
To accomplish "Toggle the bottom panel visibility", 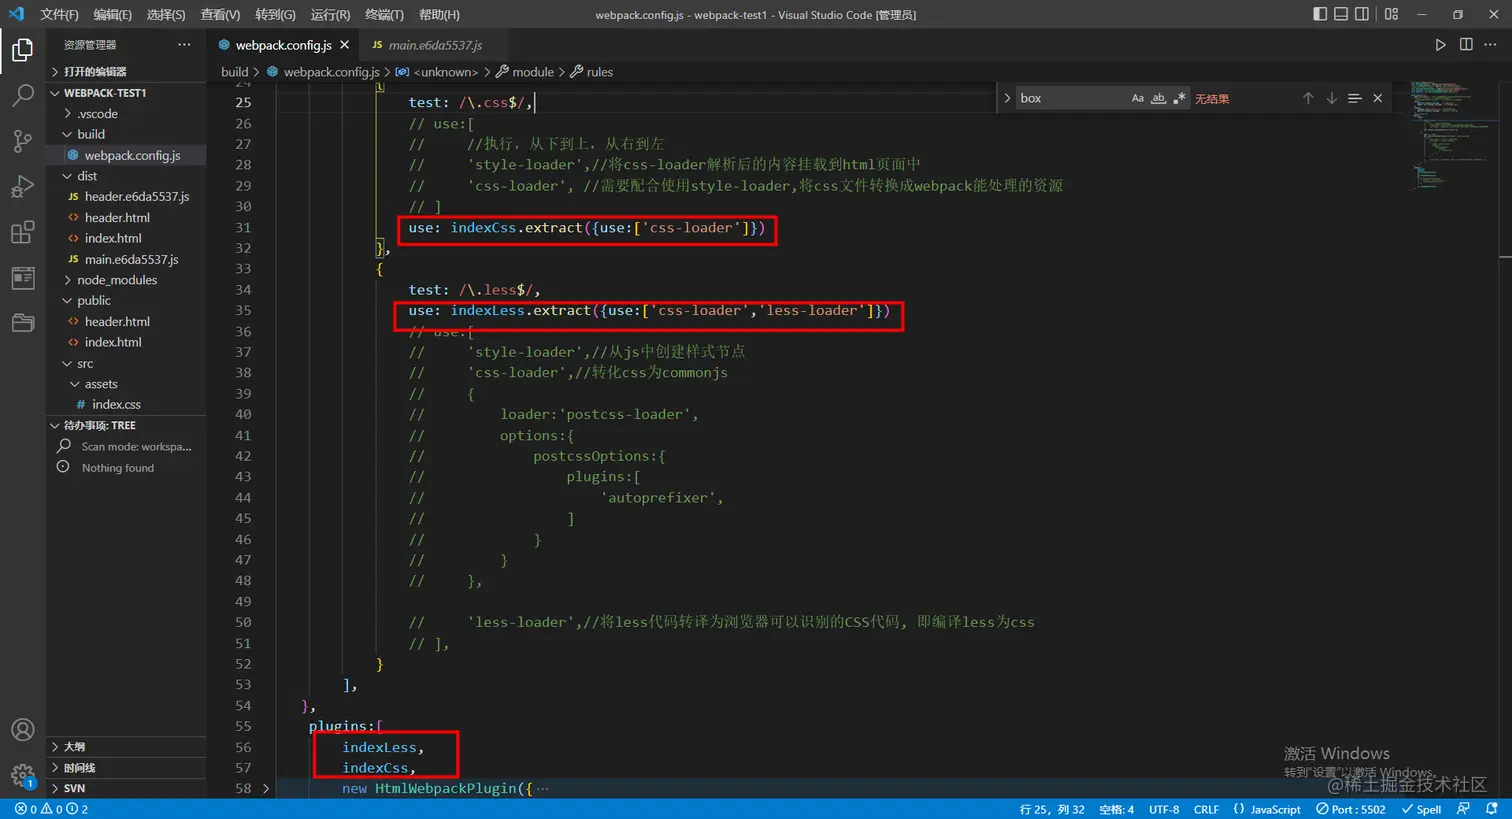I will 1341,14.
